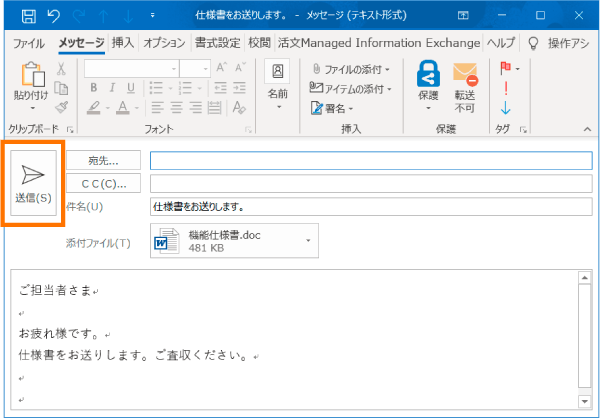
Task: Switch to the オプション ribbon tab
Action: pos(164,43)
